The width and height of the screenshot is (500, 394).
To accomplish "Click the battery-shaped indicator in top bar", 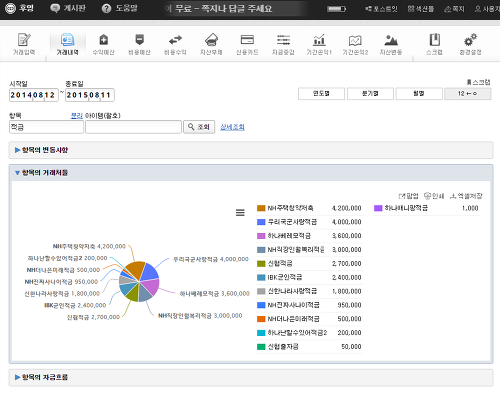I will 336,9.
